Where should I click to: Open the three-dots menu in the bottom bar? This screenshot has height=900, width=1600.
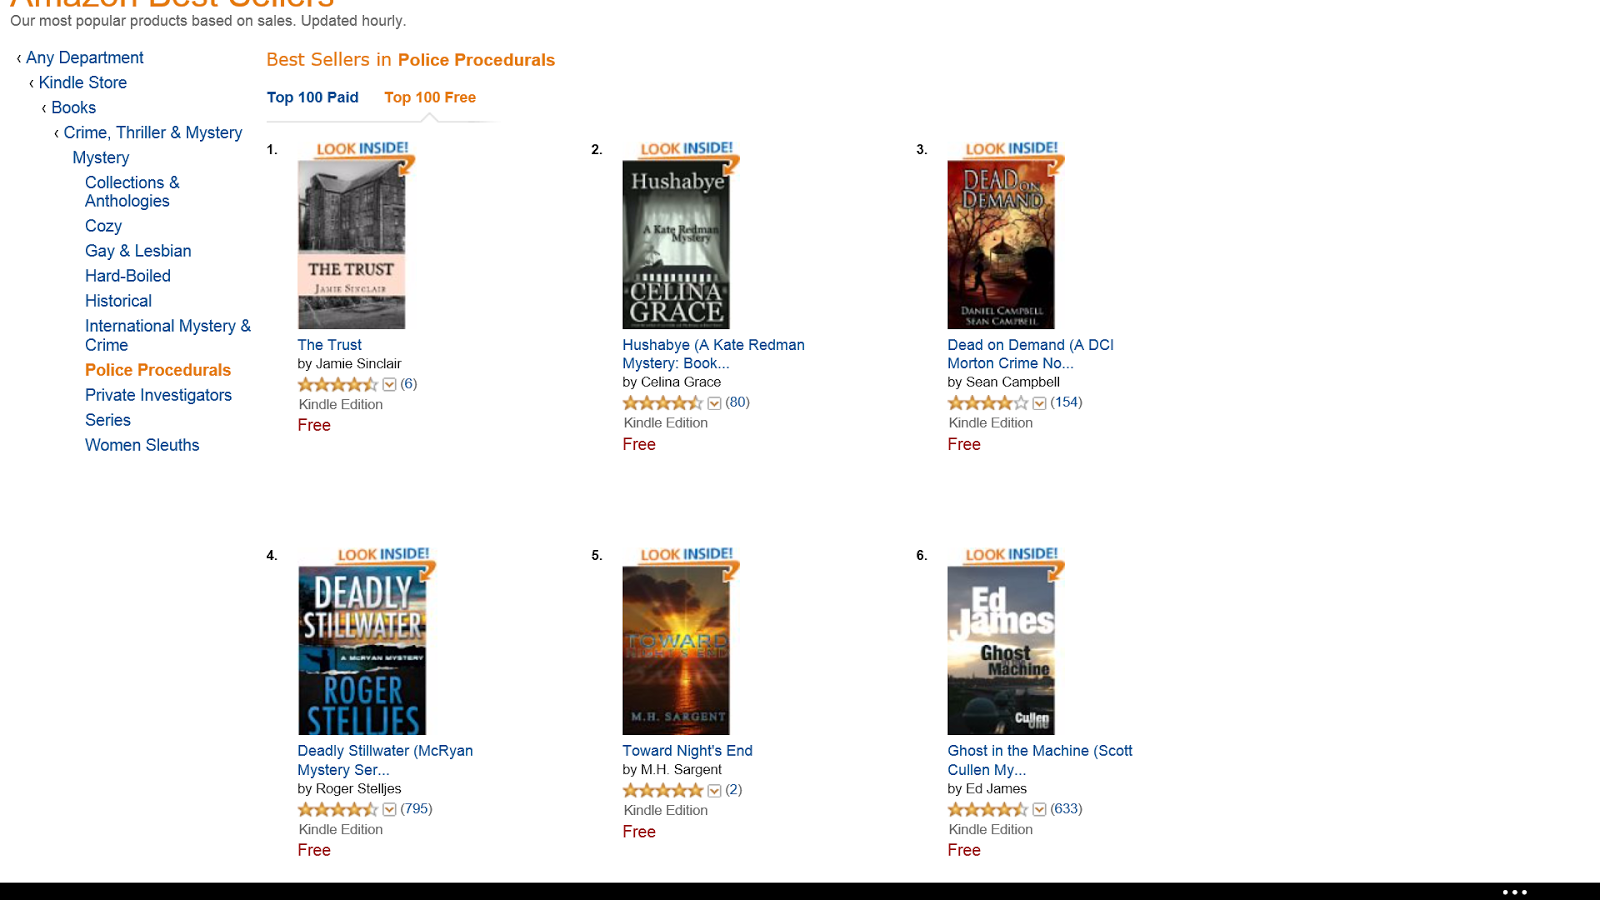tap(1515, 892)
